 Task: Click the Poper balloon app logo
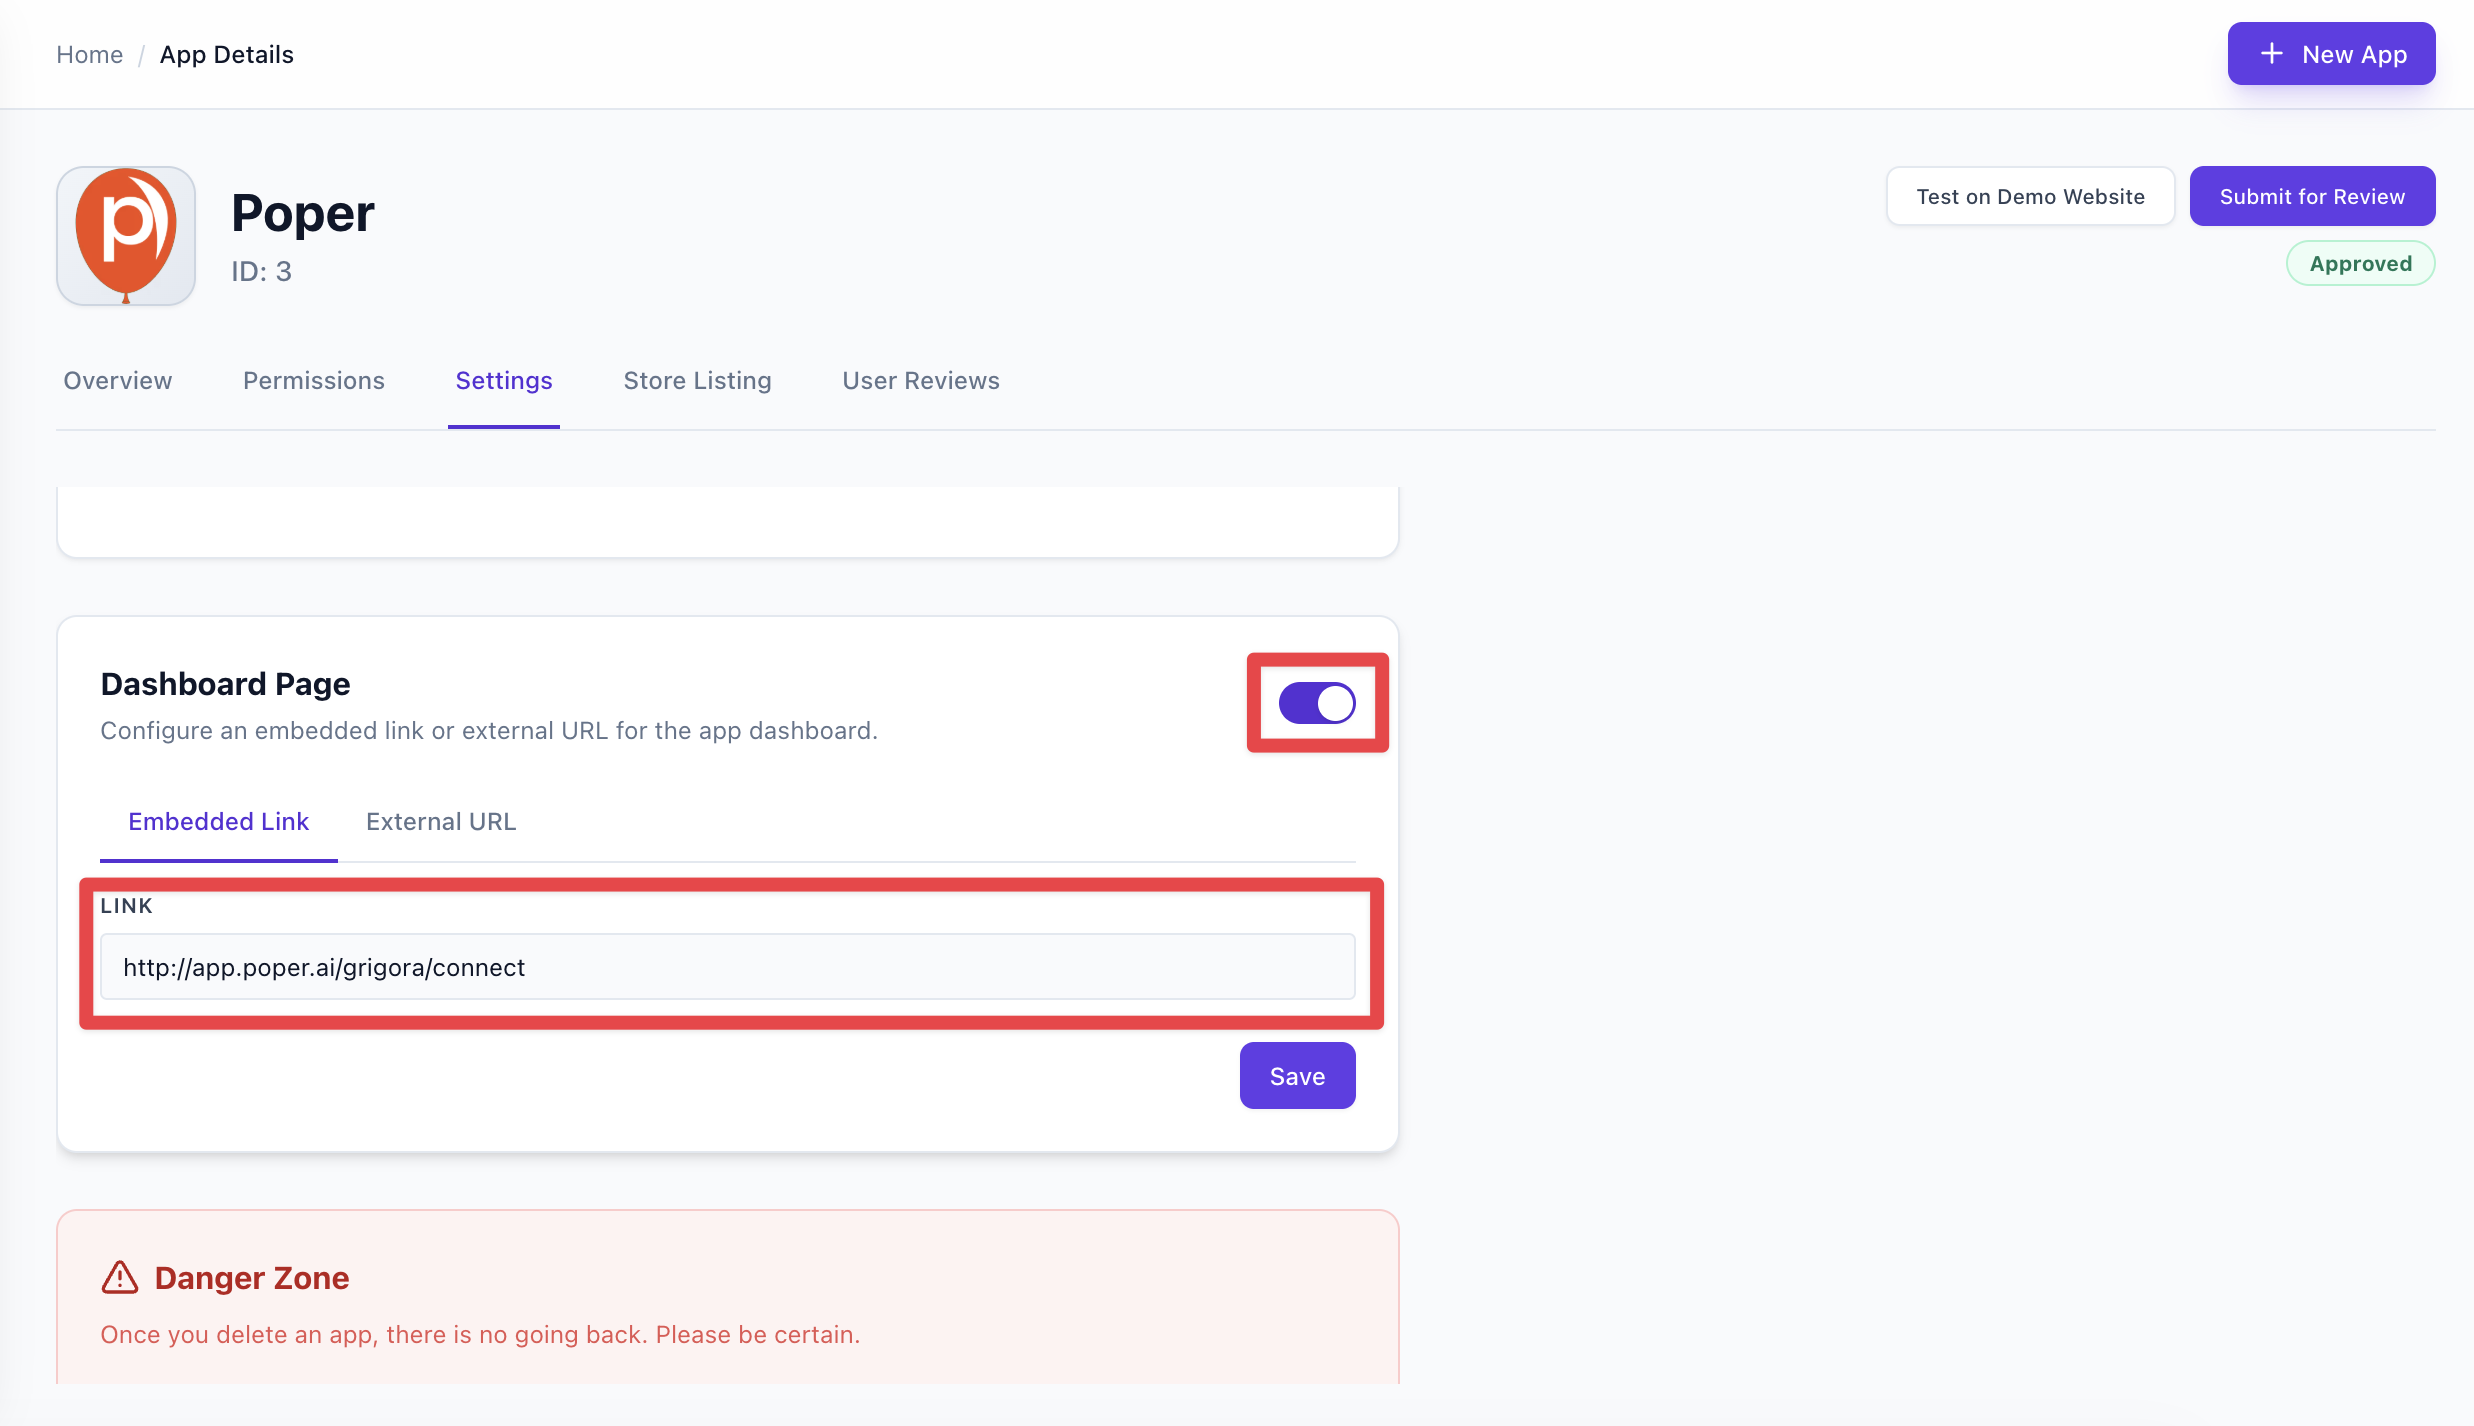[x=125, y=236]
